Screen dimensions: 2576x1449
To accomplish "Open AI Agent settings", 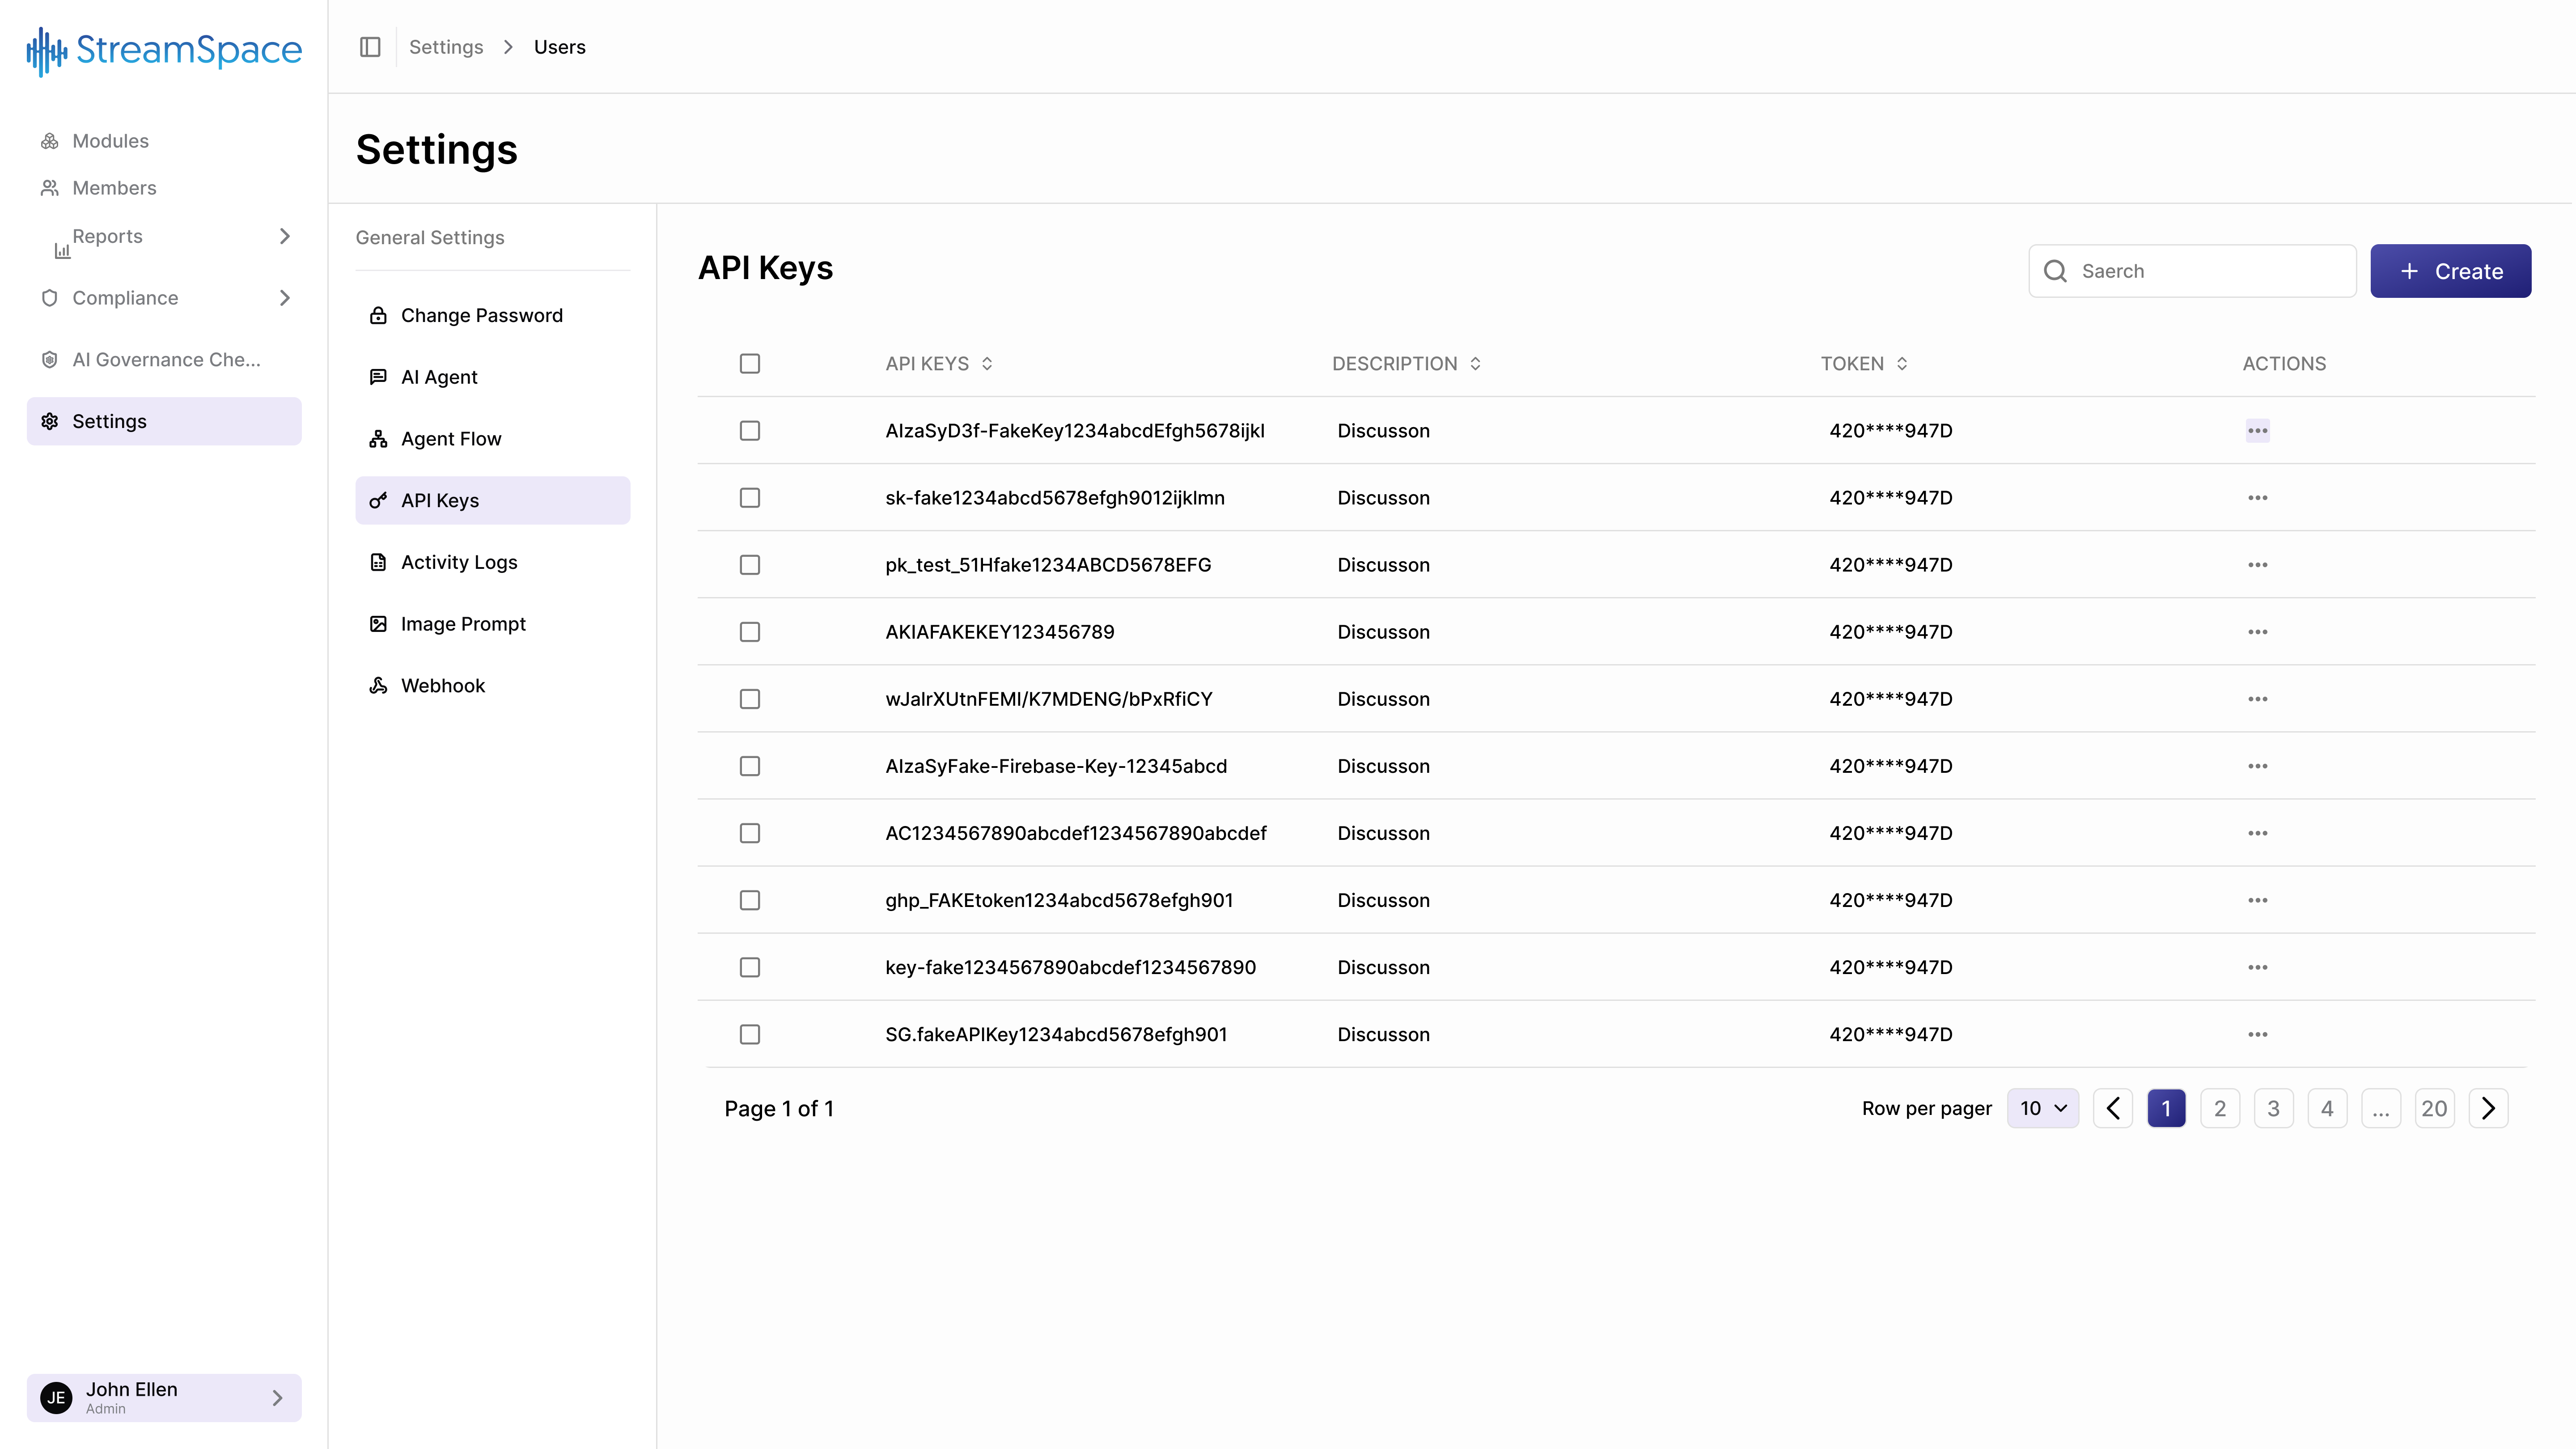I will point(492,377).
